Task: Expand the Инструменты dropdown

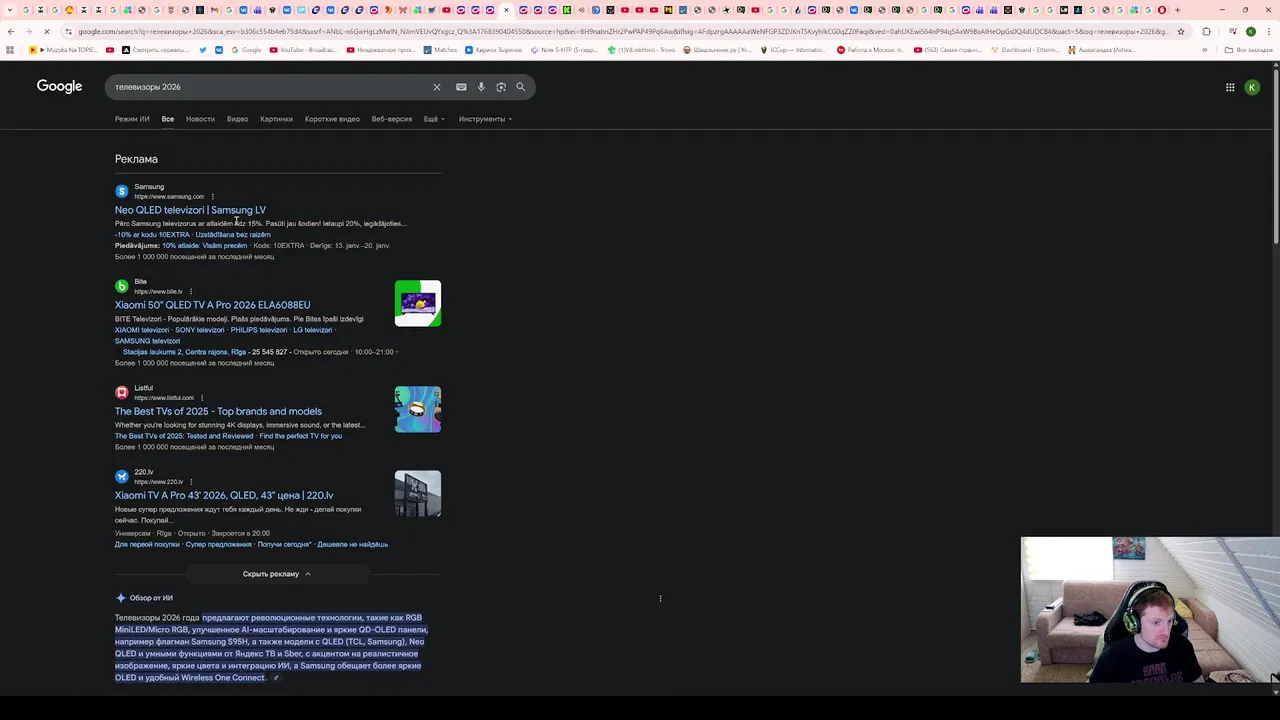Action: point(485,119)
